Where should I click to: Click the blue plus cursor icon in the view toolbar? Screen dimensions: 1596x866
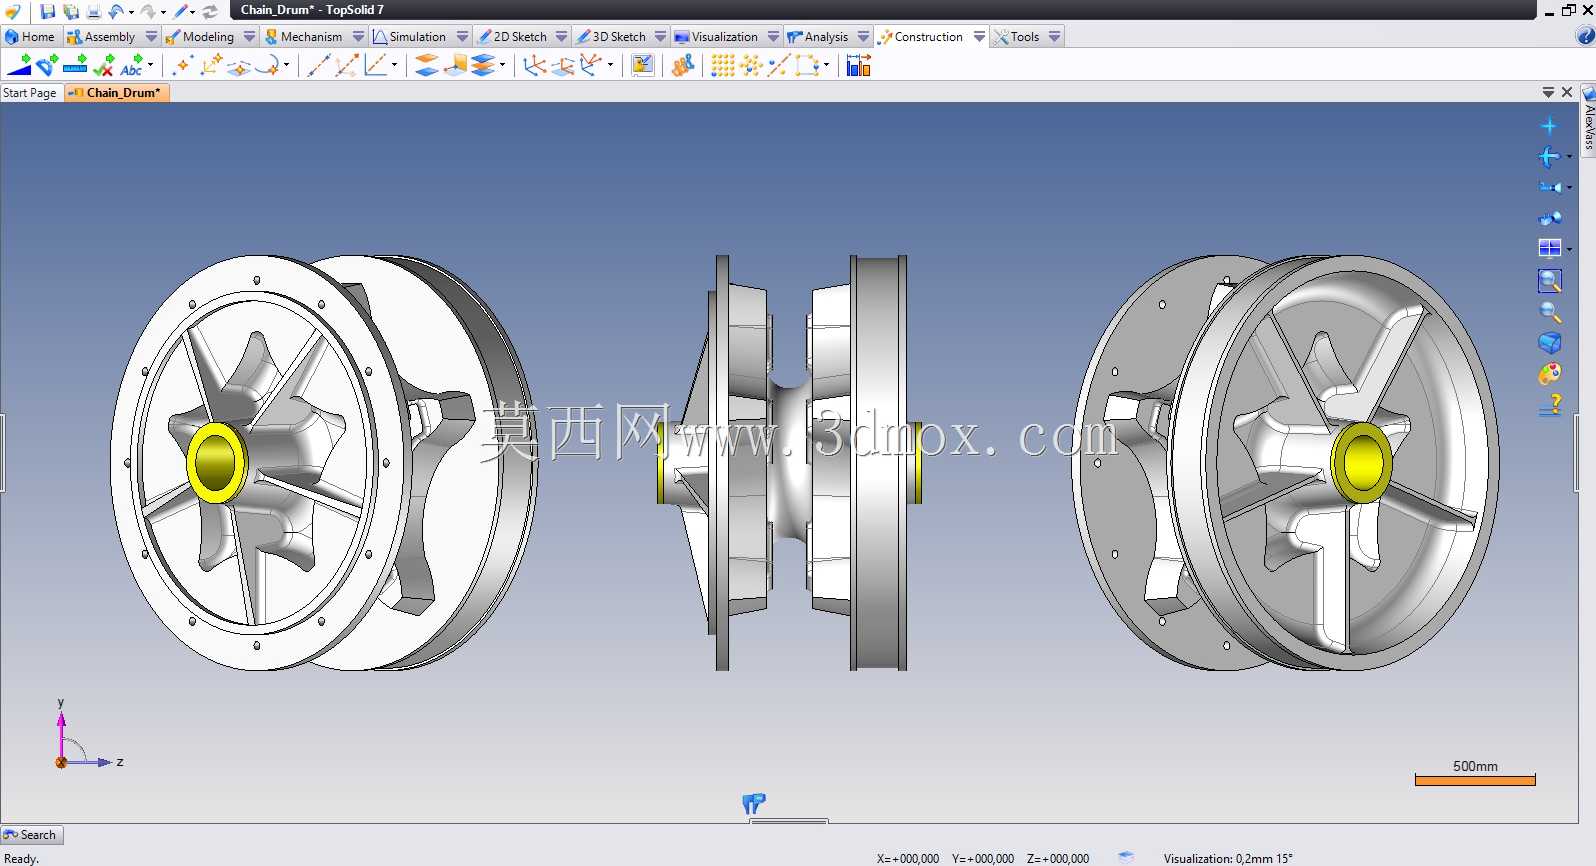coord(1549,126)
